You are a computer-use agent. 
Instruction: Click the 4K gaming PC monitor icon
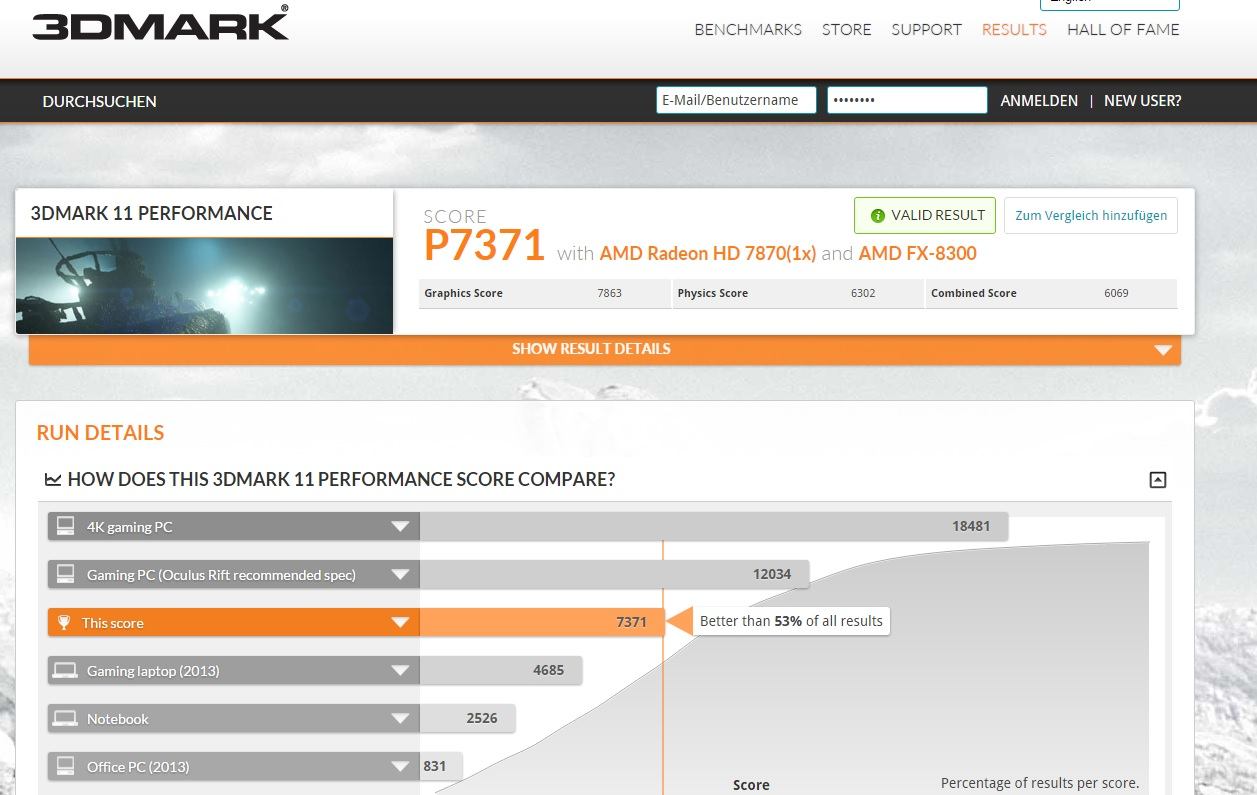65,526
